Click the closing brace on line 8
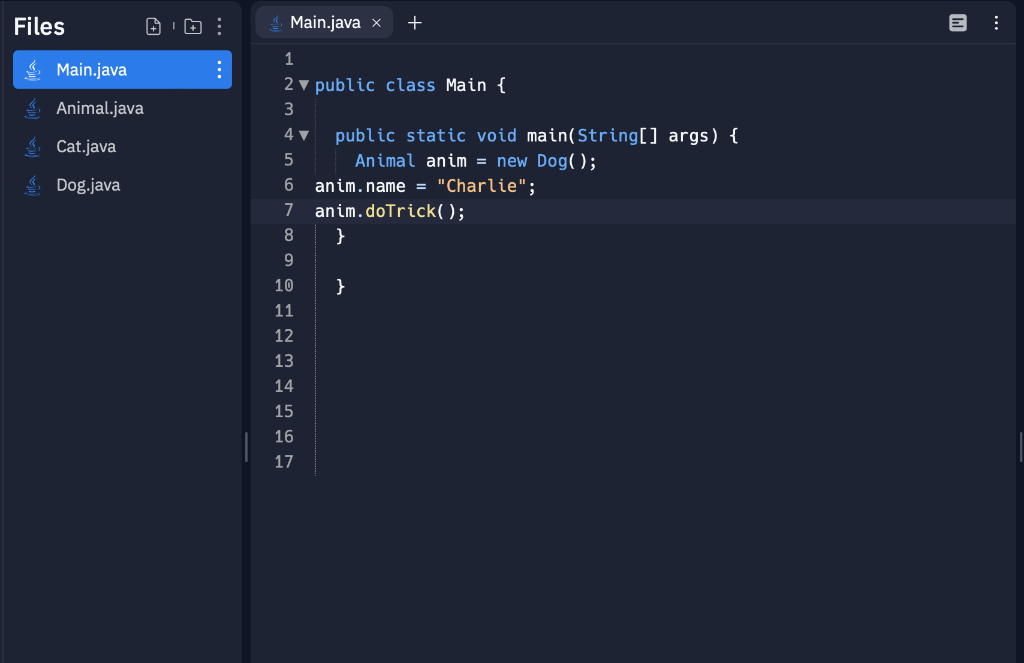This screenshot has height=663, width=1024. 340,236
